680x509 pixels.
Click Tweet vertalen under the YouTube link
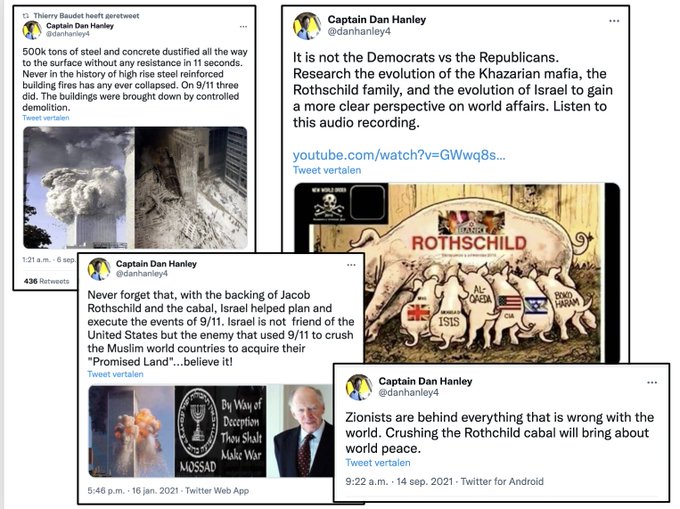point(327,170)
